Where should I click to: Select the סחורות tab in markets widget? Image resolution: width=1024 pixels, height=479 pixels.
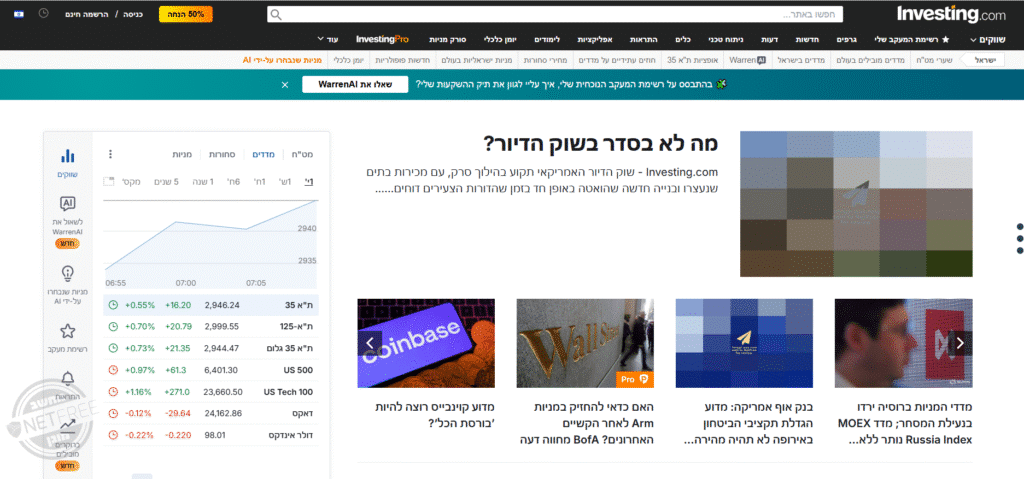pos(222,155)
